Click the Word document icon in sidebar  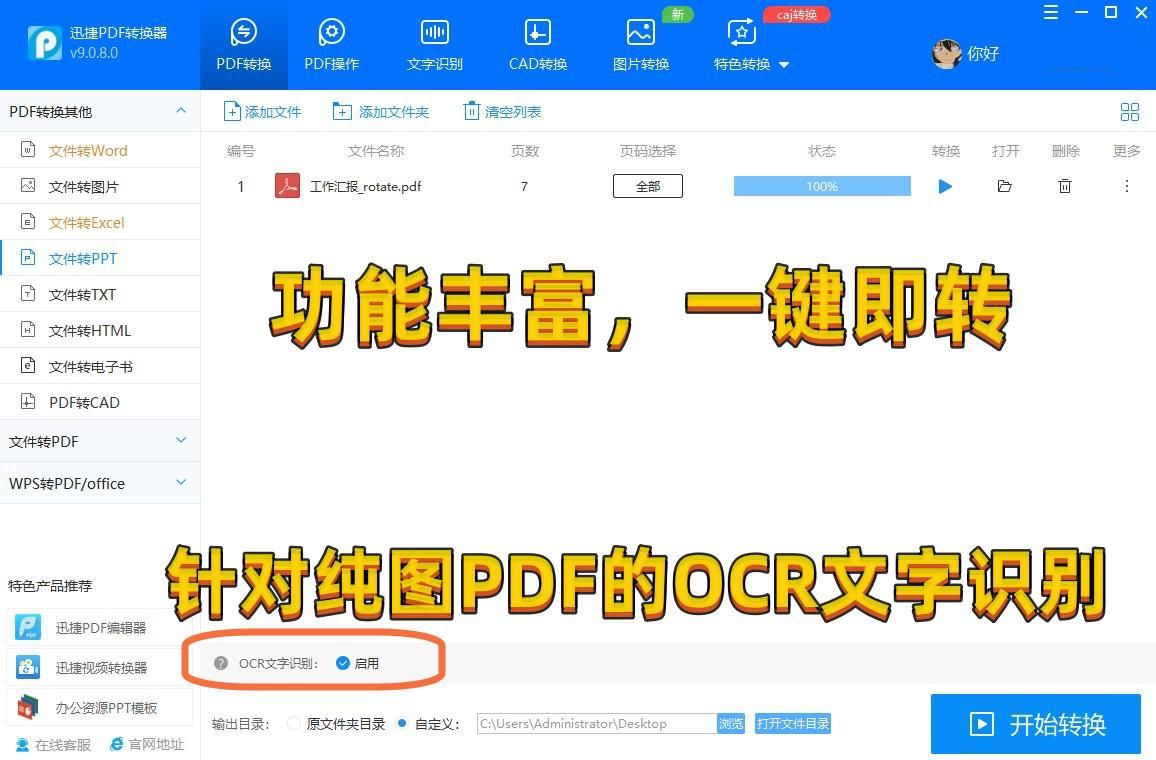click(28, 150)
